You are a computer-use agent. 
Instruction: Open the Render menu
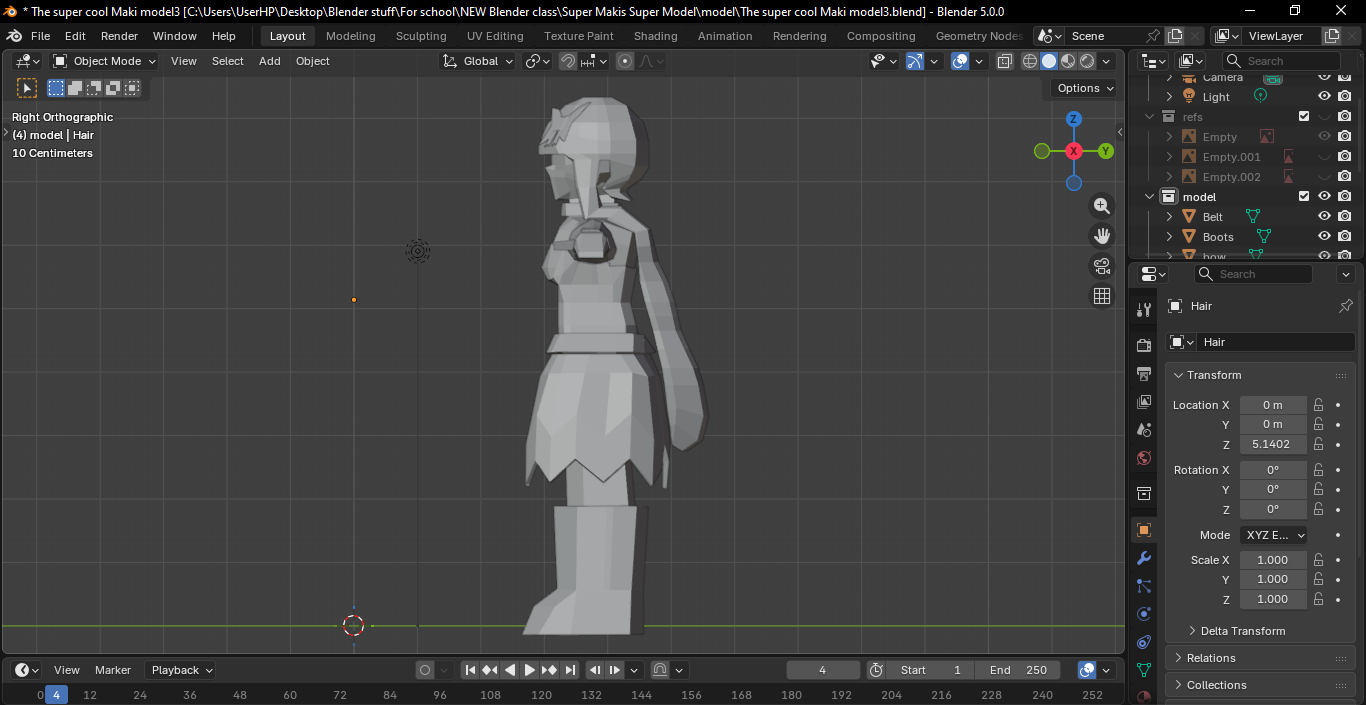click(119, 36)
